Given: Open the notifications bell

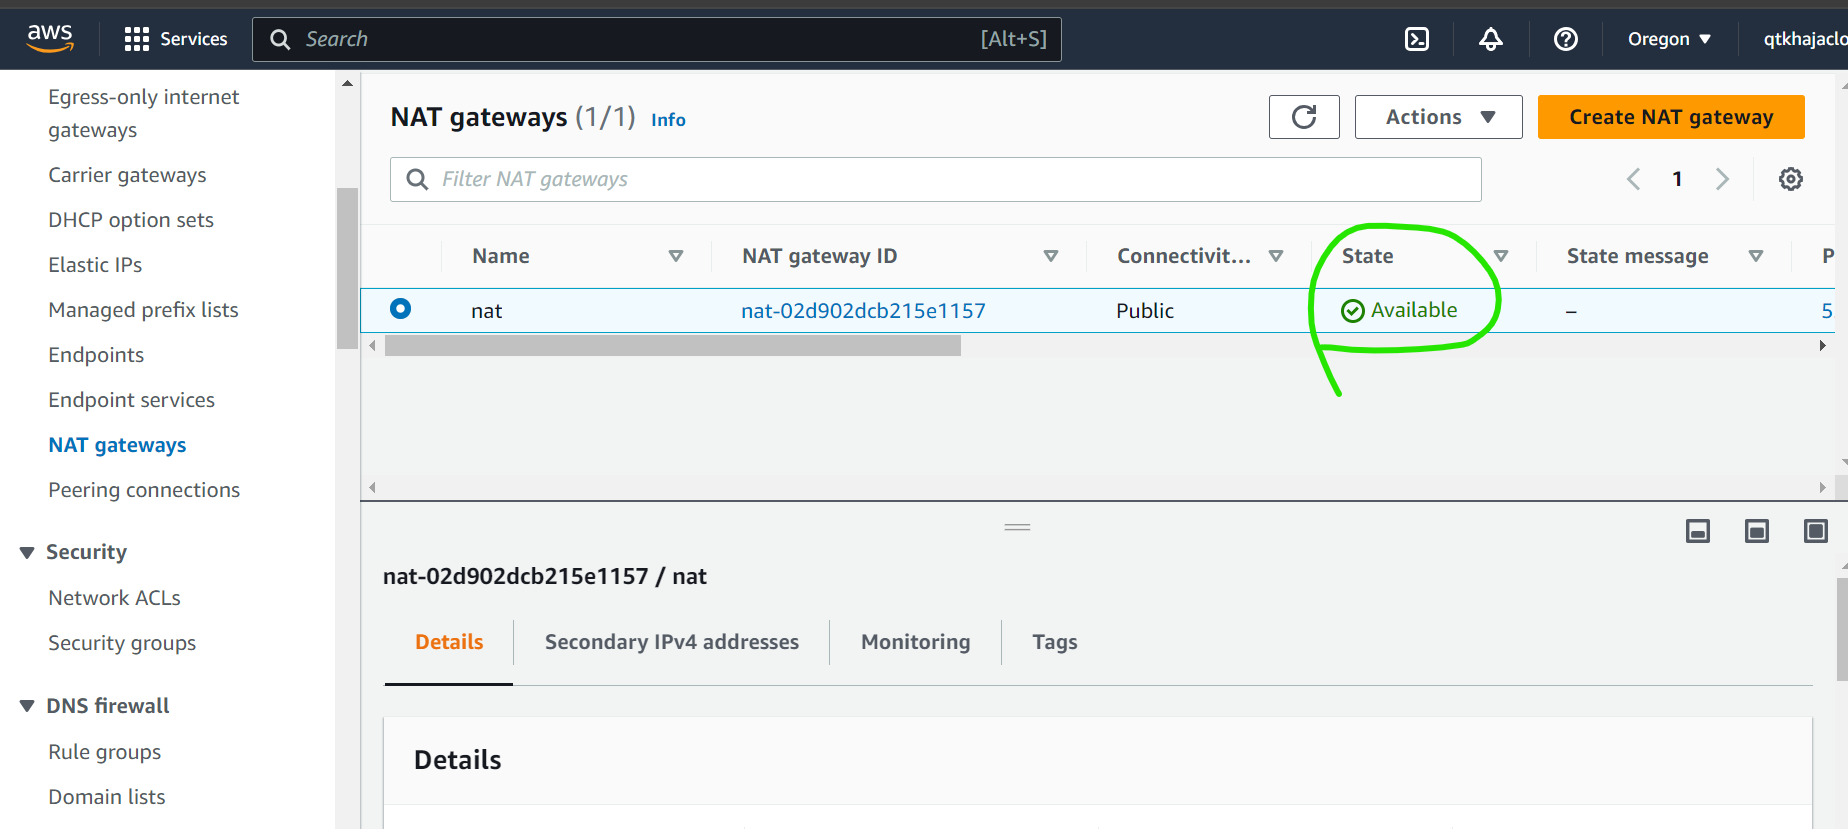Looking at the screenshot, I should tap(1490, 39).
